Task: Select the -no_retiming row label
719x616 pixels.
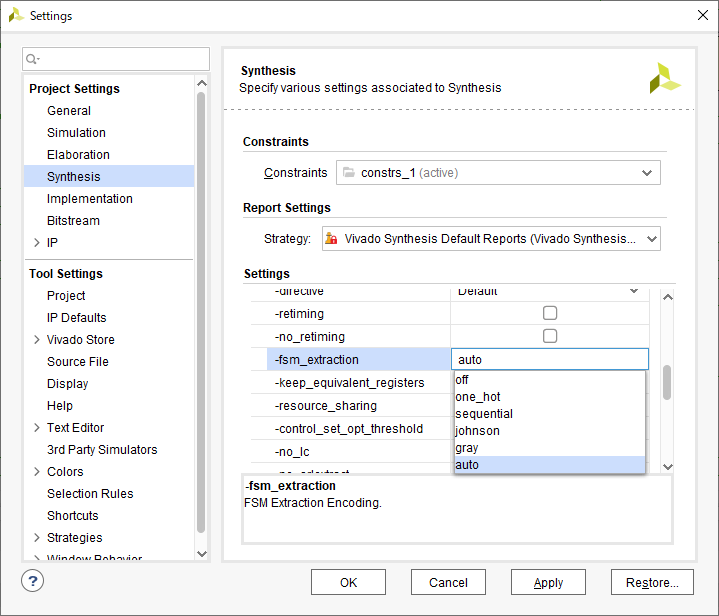Action: point(310,337)
